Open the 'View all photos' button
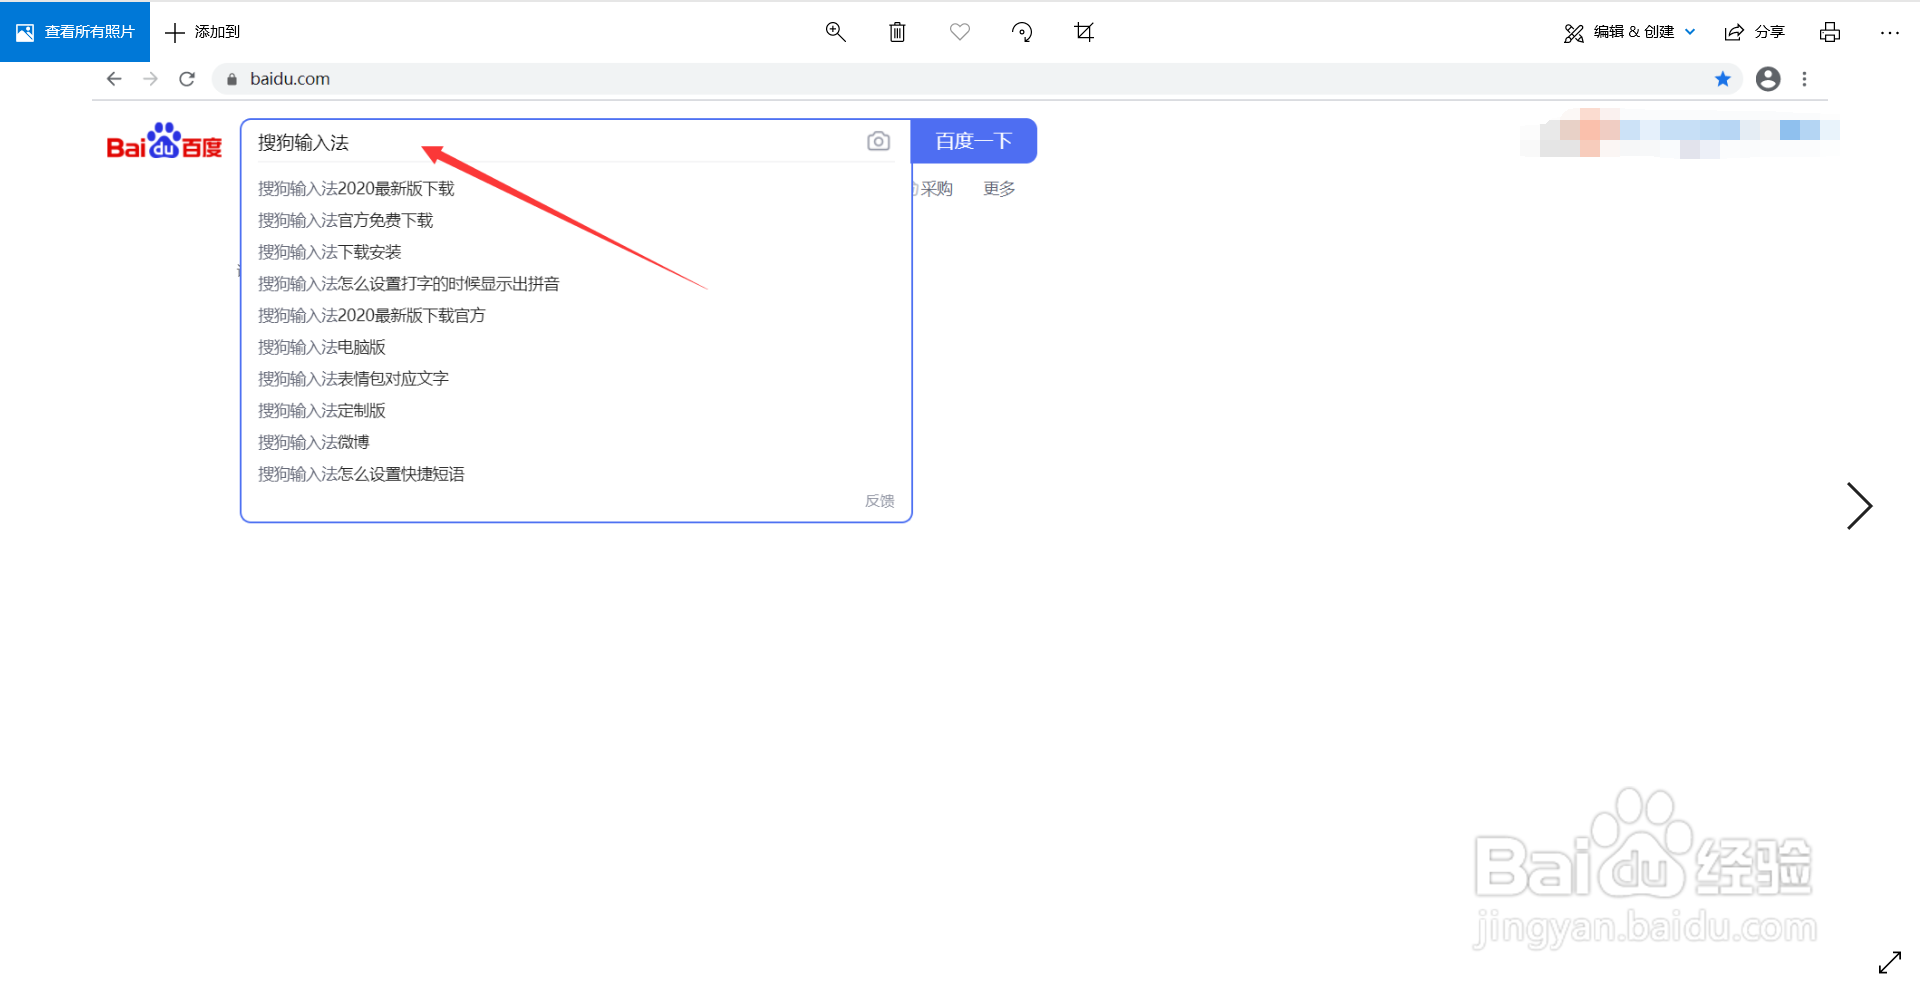Image resolution: width=1920 pixels, height=992 pixels. pyautogui.click(x=75, y=32)
